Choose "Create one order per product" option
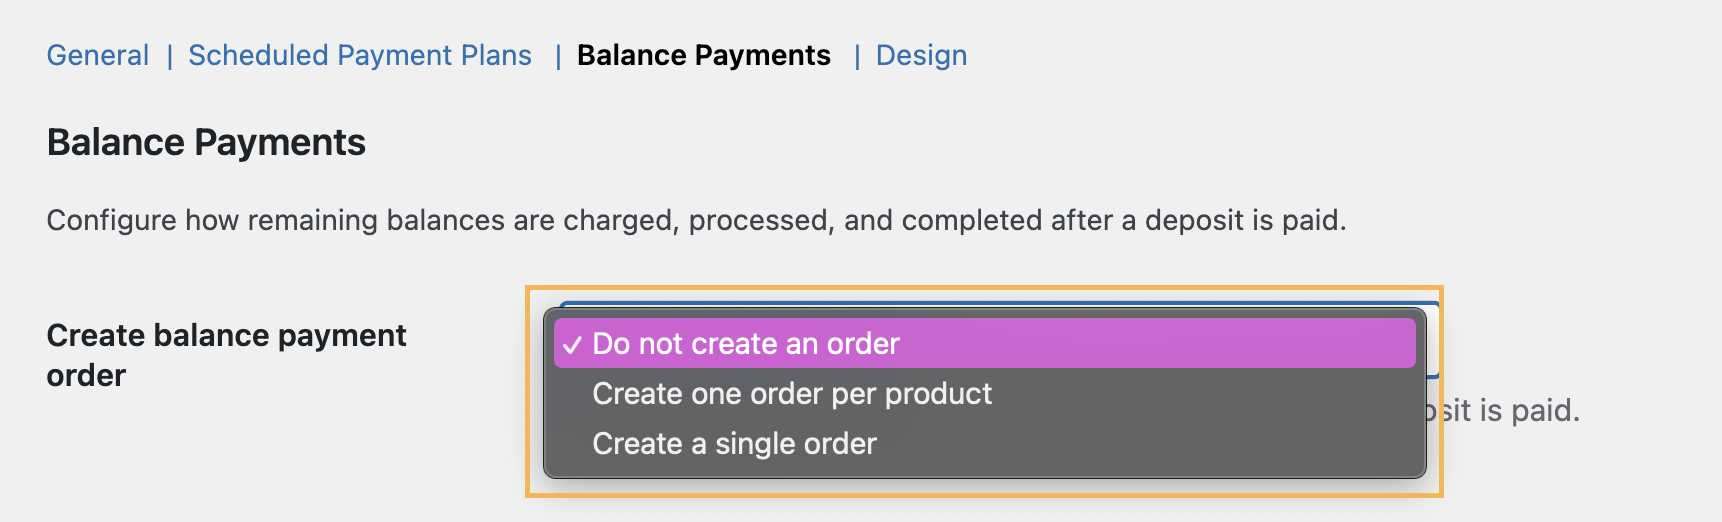The width and height of the screenshot is (1722, 522). tap(792, 394)
